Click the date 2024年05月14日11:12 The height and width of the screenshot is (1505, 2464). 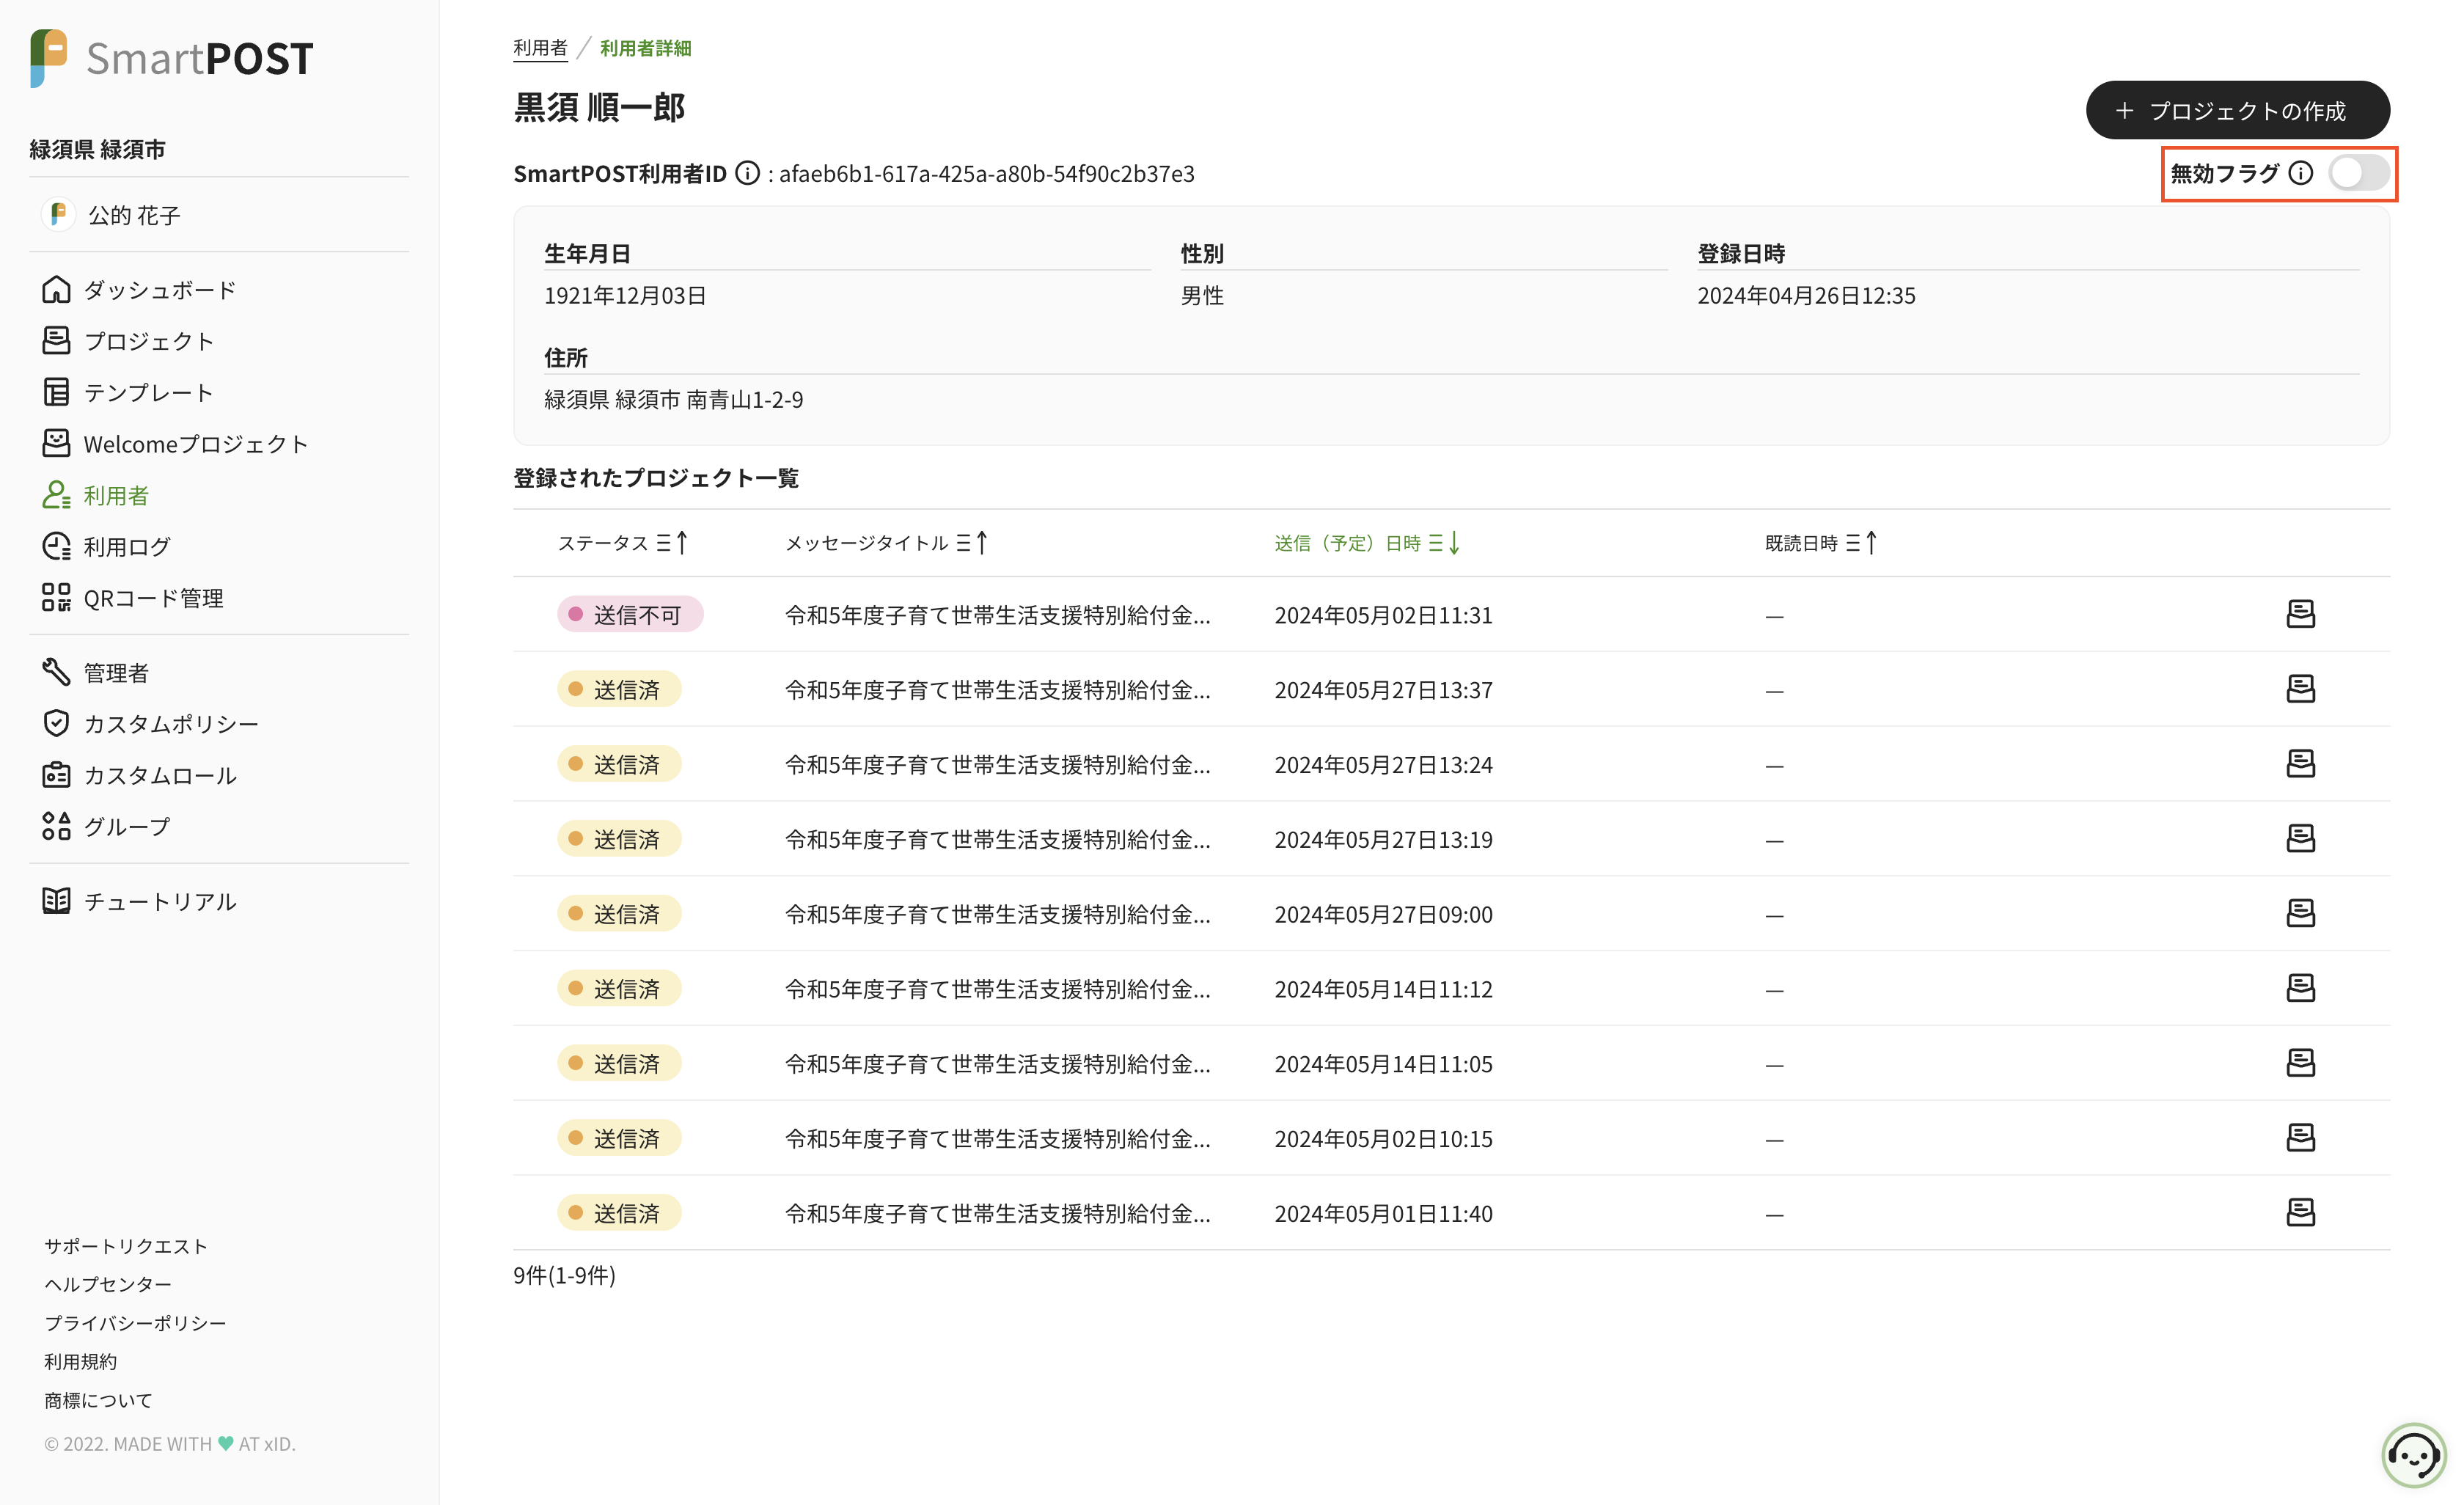coord(1383,989)
